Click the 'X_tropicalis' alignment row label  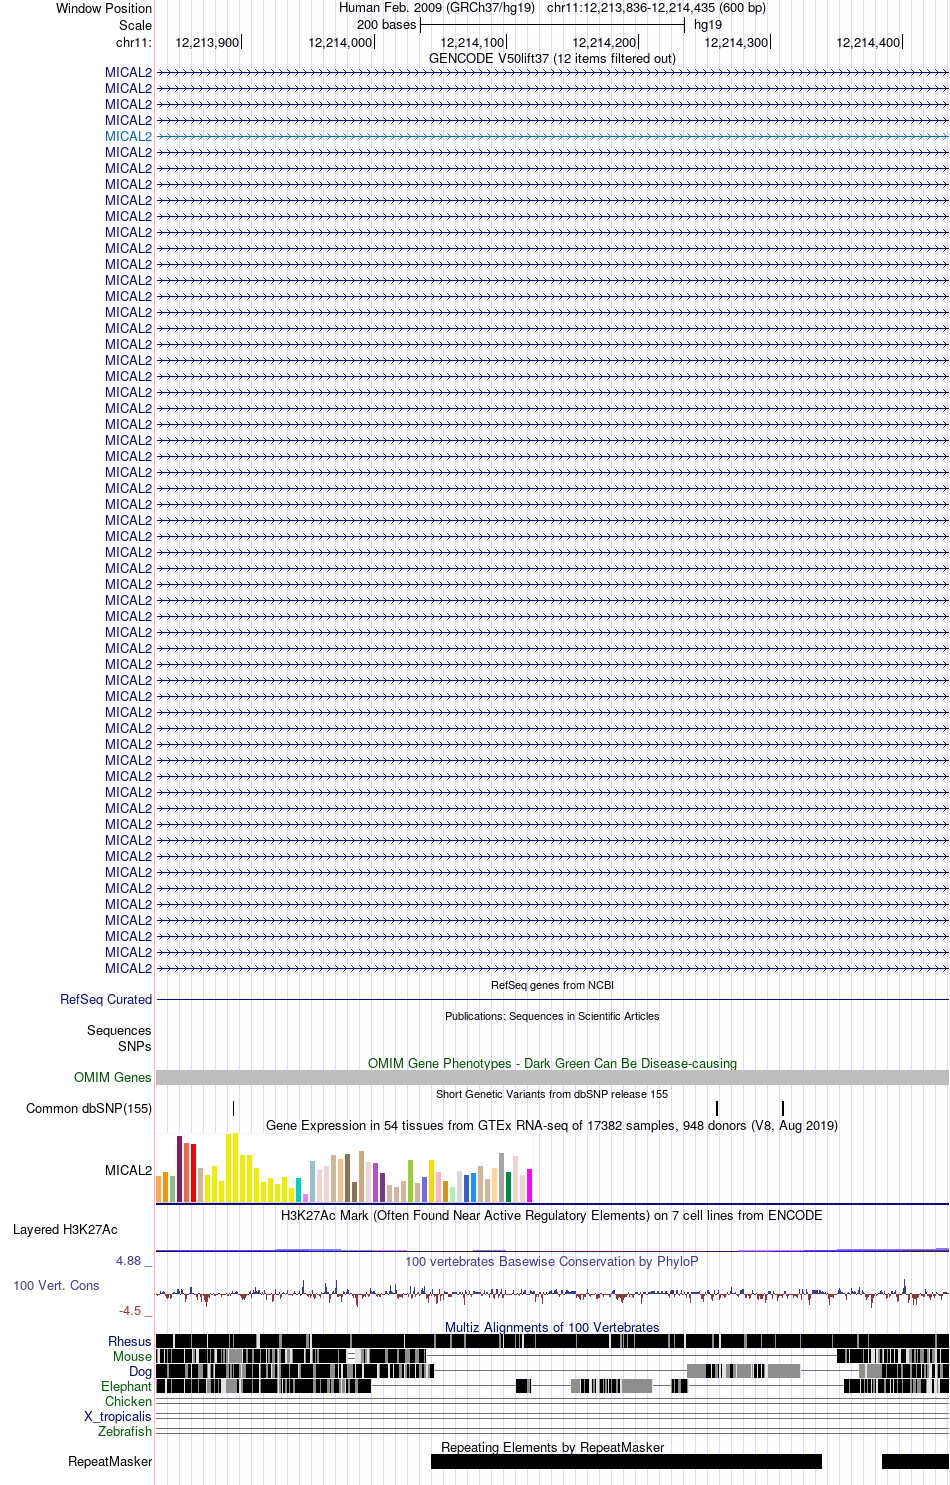pos(118,1416)
